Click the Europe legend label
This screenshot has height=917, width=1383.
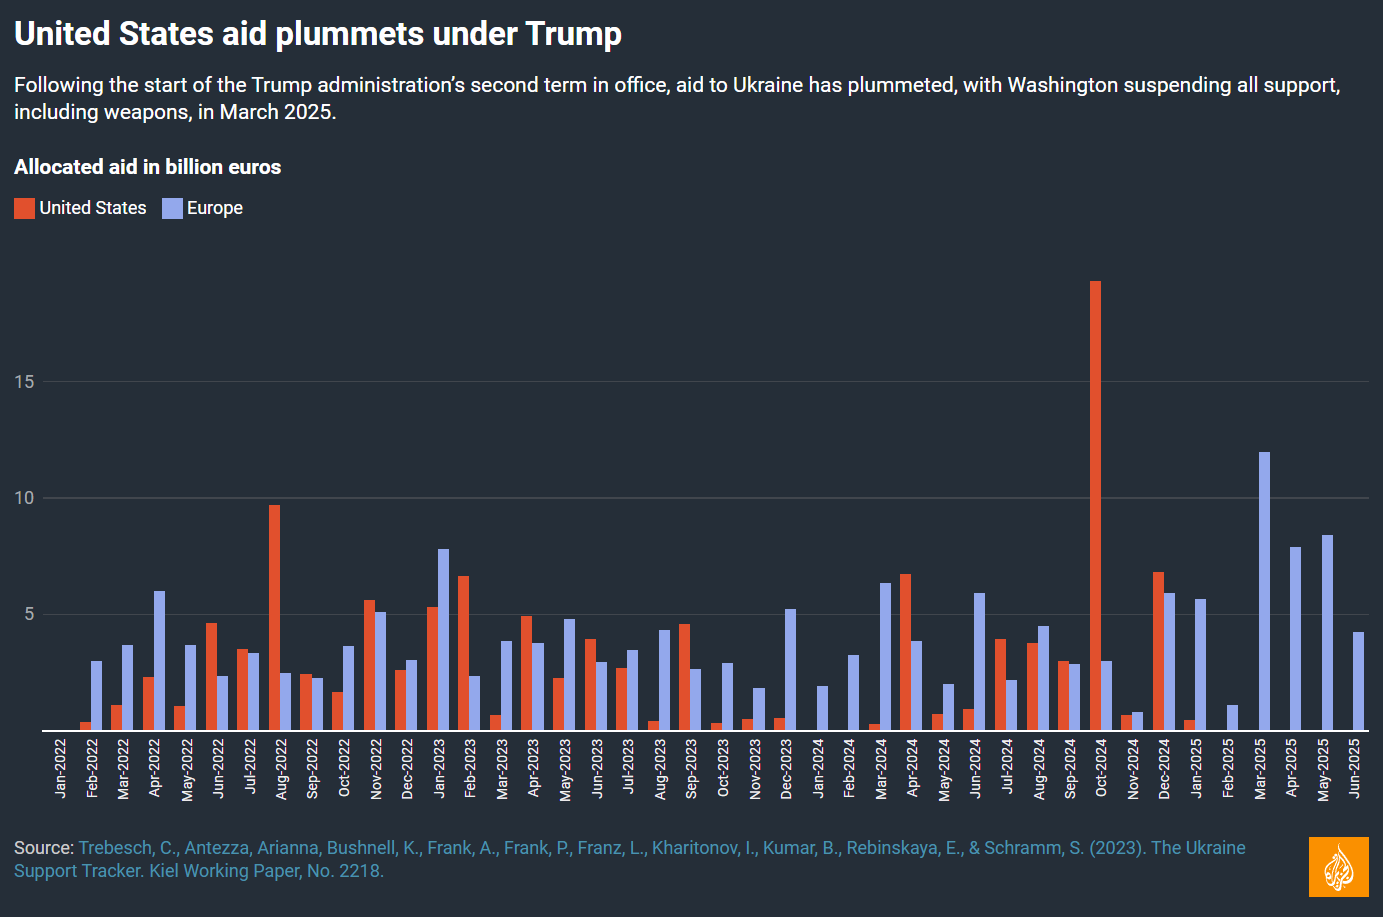[215, 208]
